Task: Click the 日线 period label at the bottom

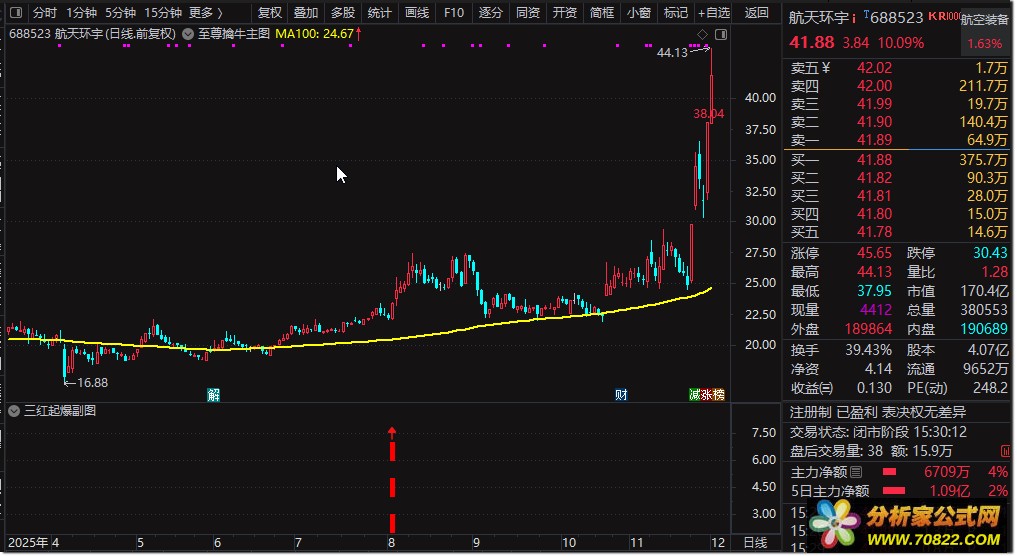Action: pyautogui.click(x=756, y=542)
